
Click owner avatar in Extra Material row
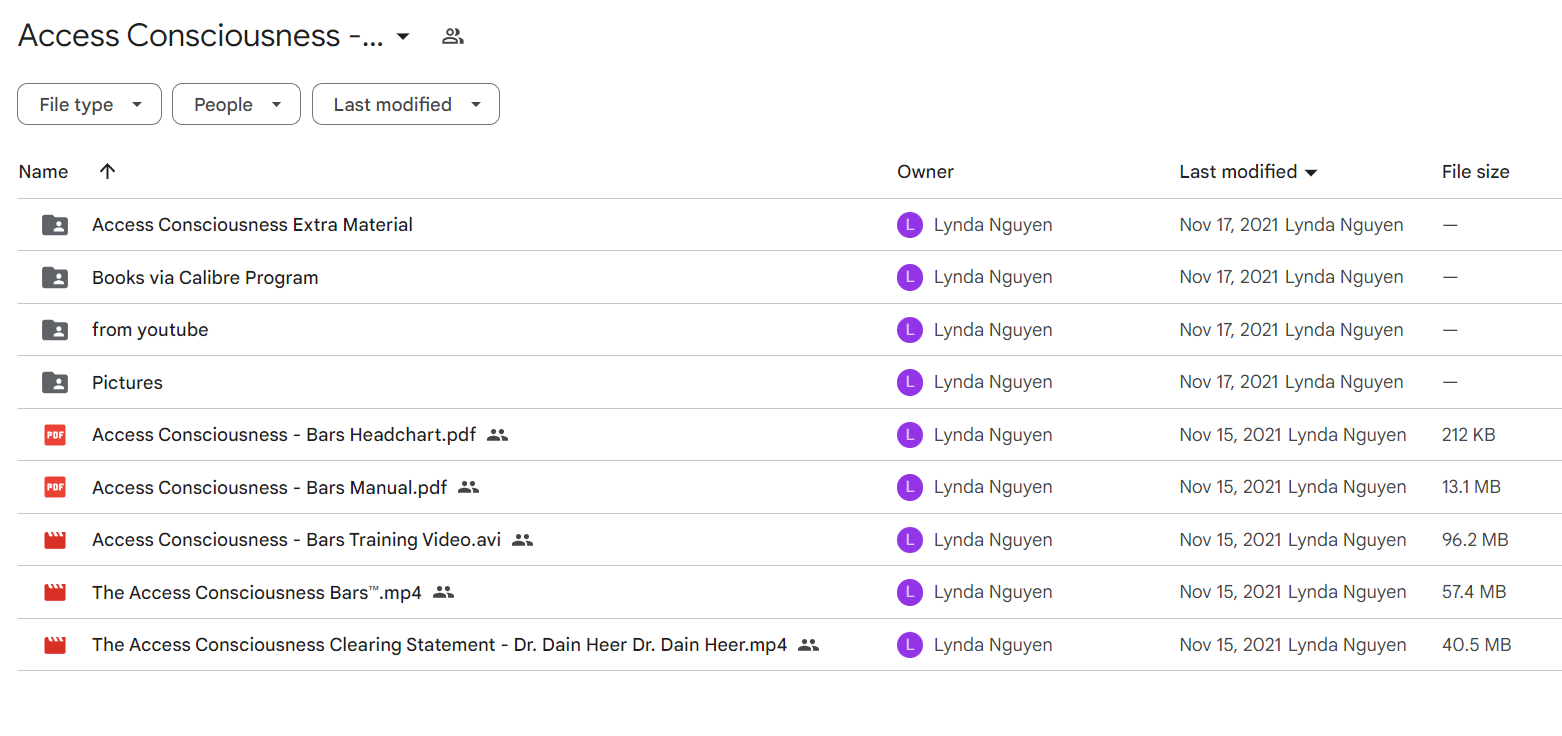[x=909, y=225]
